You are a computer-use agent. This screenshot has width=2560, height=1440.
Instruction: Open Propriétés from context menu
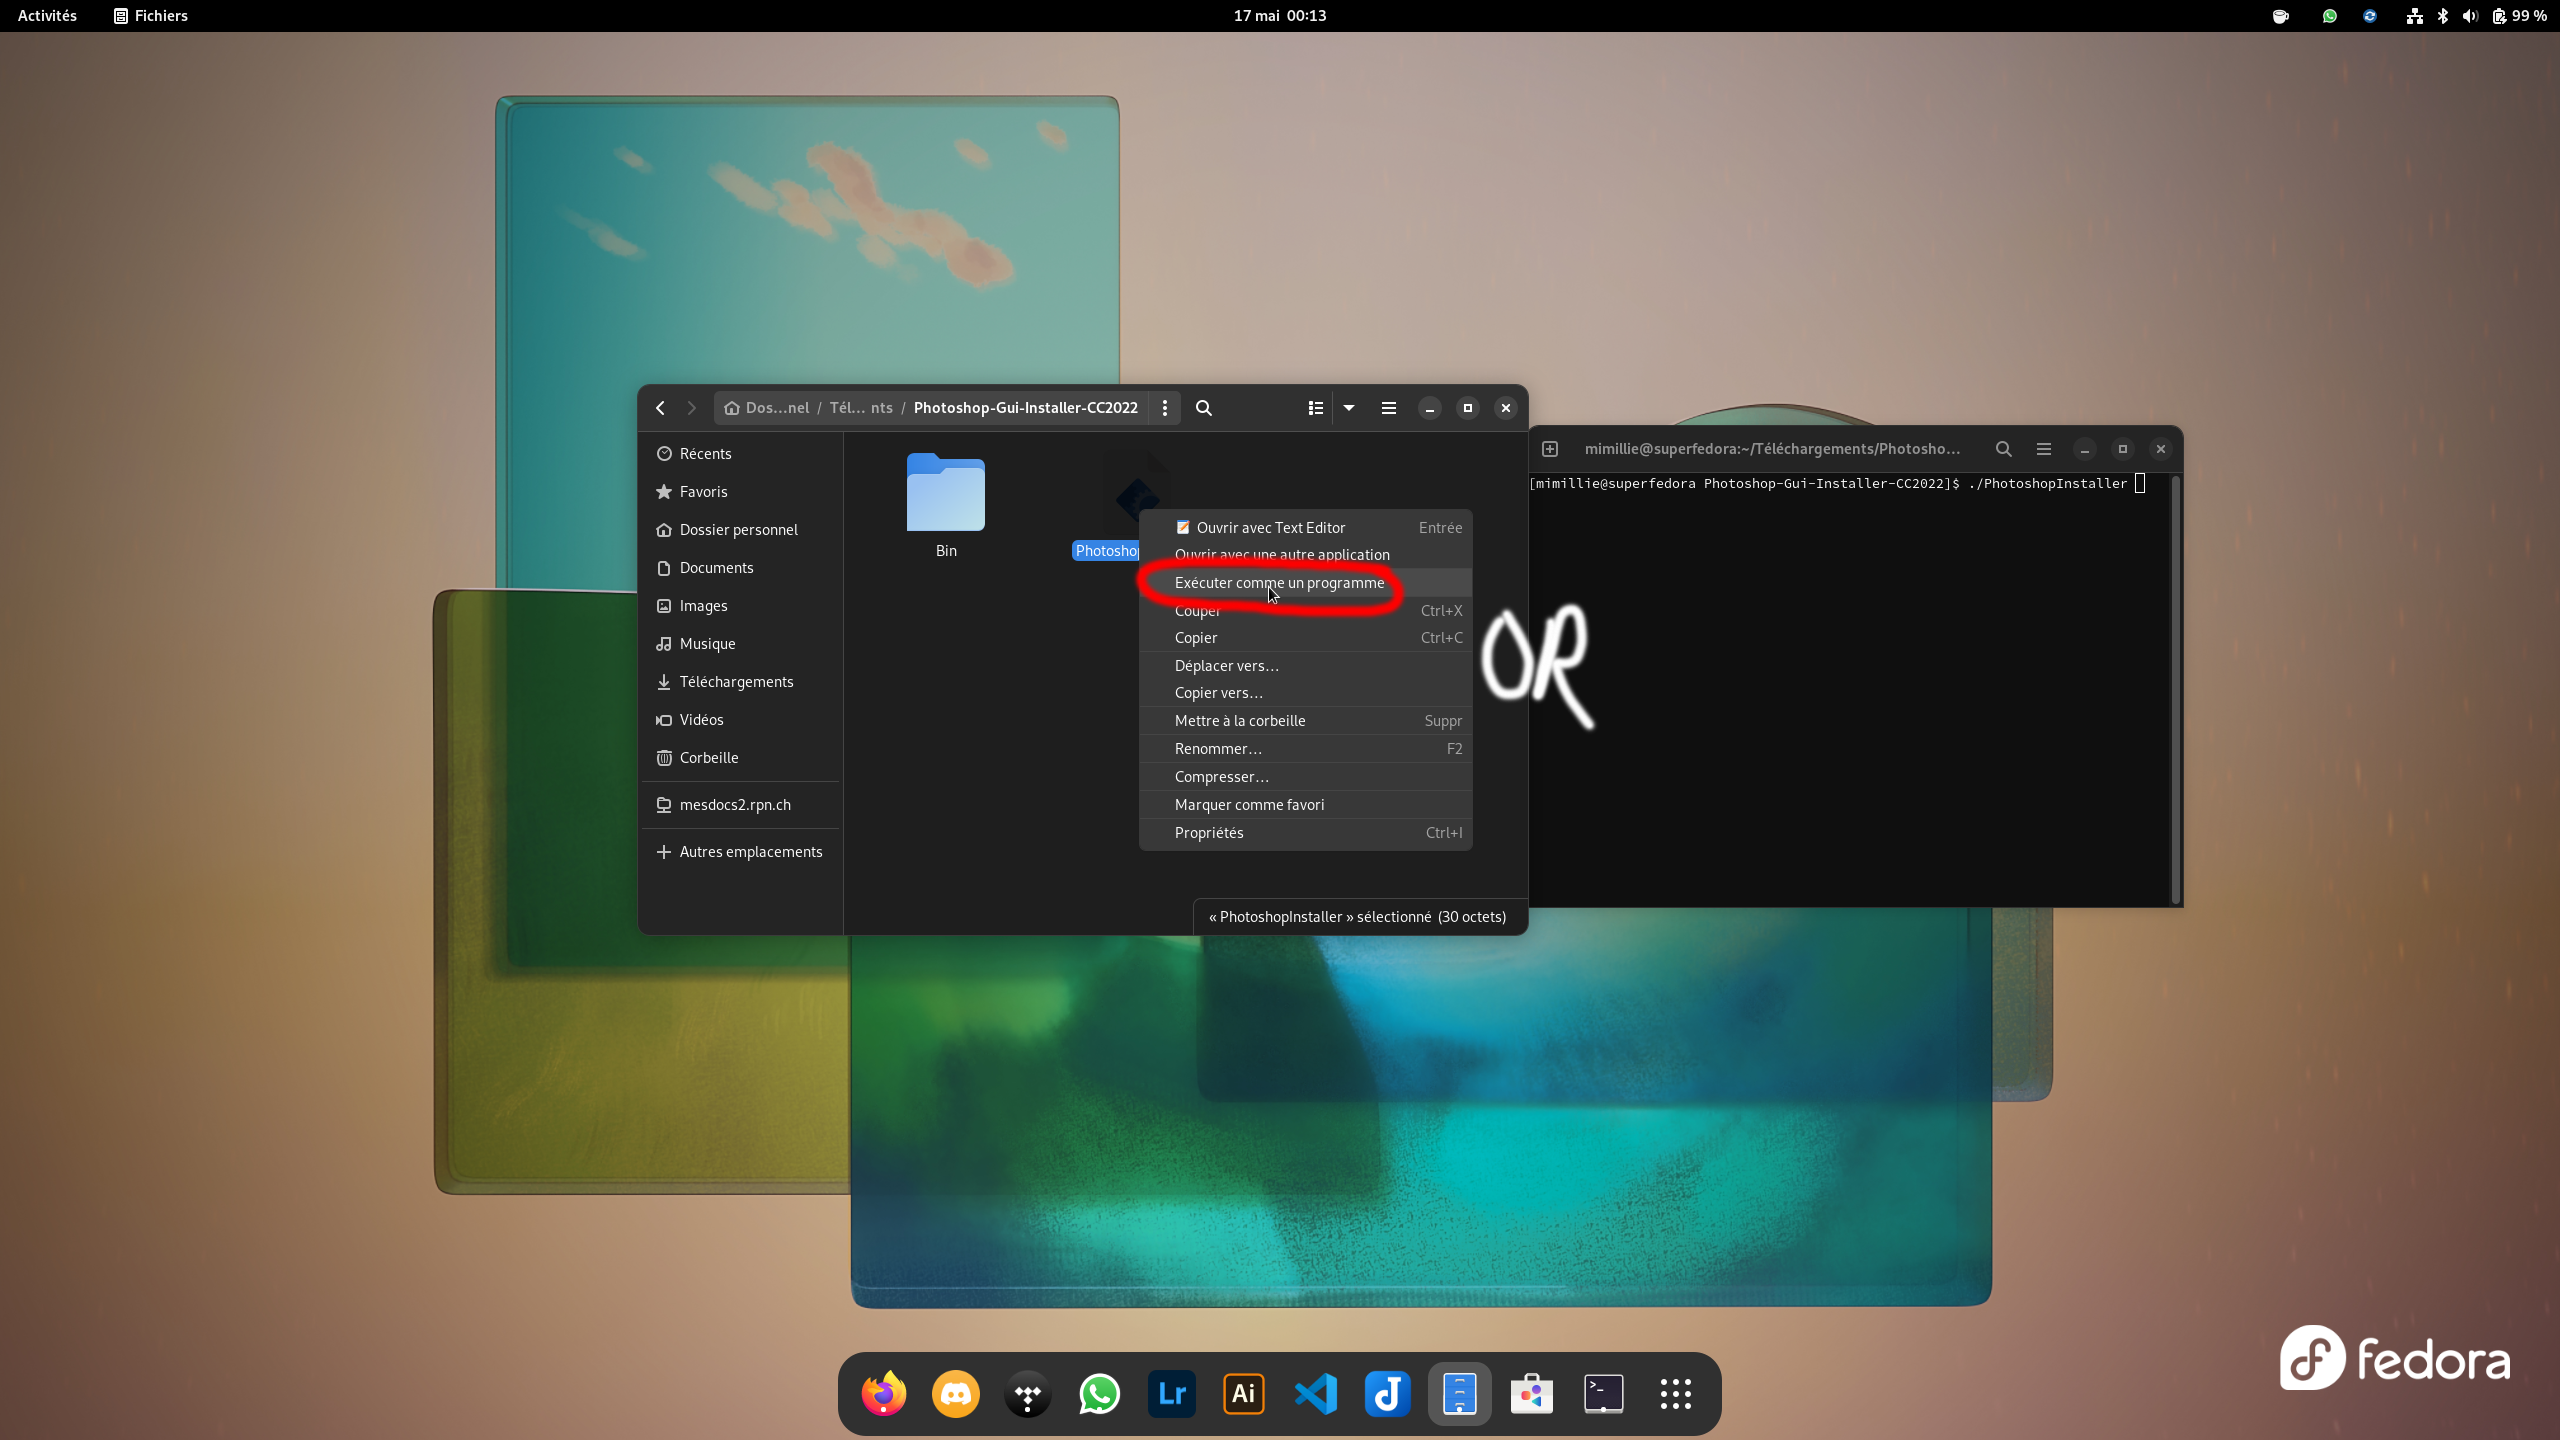point(1306,833)
